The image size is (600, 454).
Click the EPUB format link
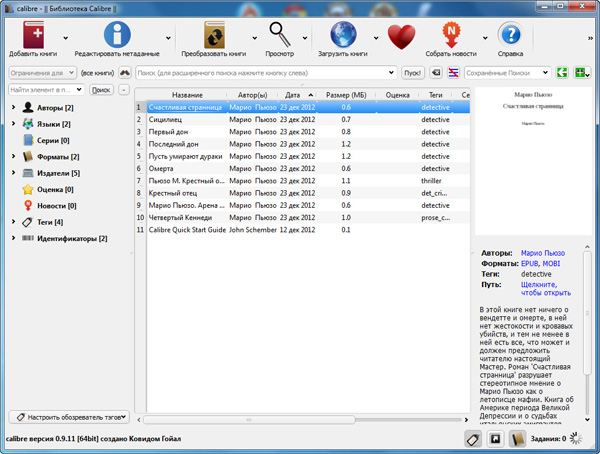pos(531,262)
